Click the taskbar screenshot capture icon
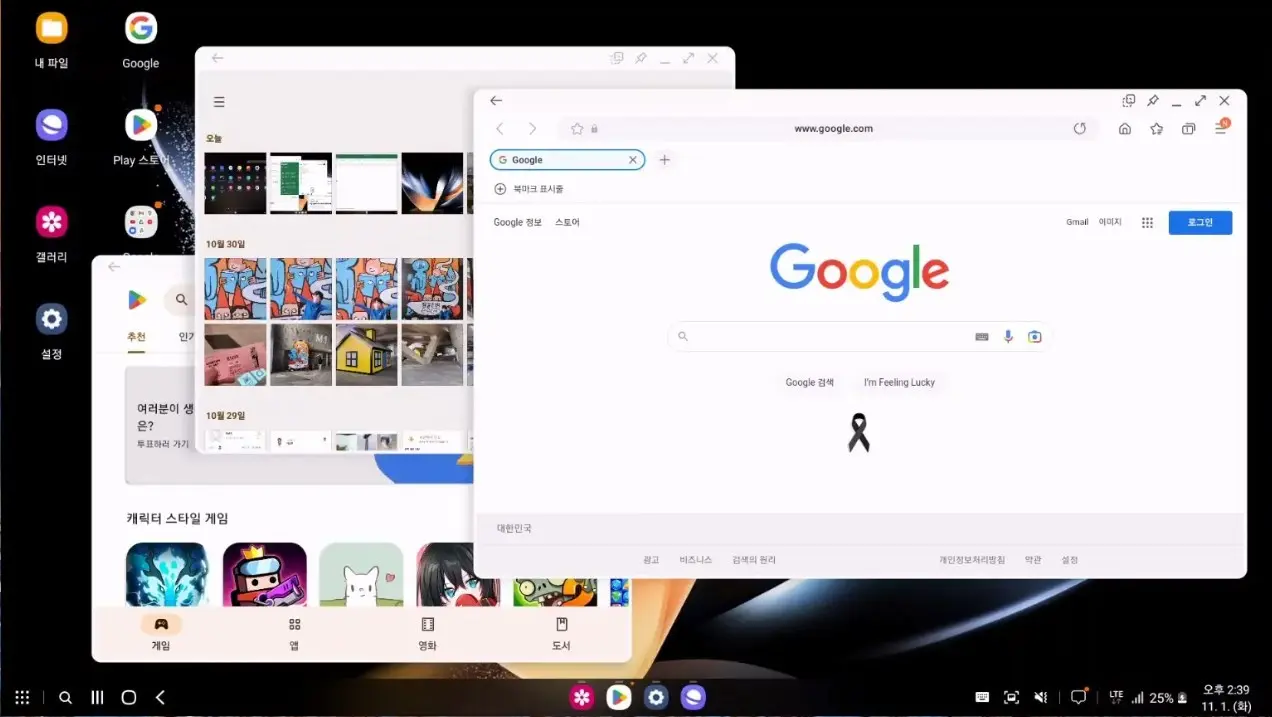This screenshot has height=717, width=1272. pyautogui.click(x=1011, y=697)
